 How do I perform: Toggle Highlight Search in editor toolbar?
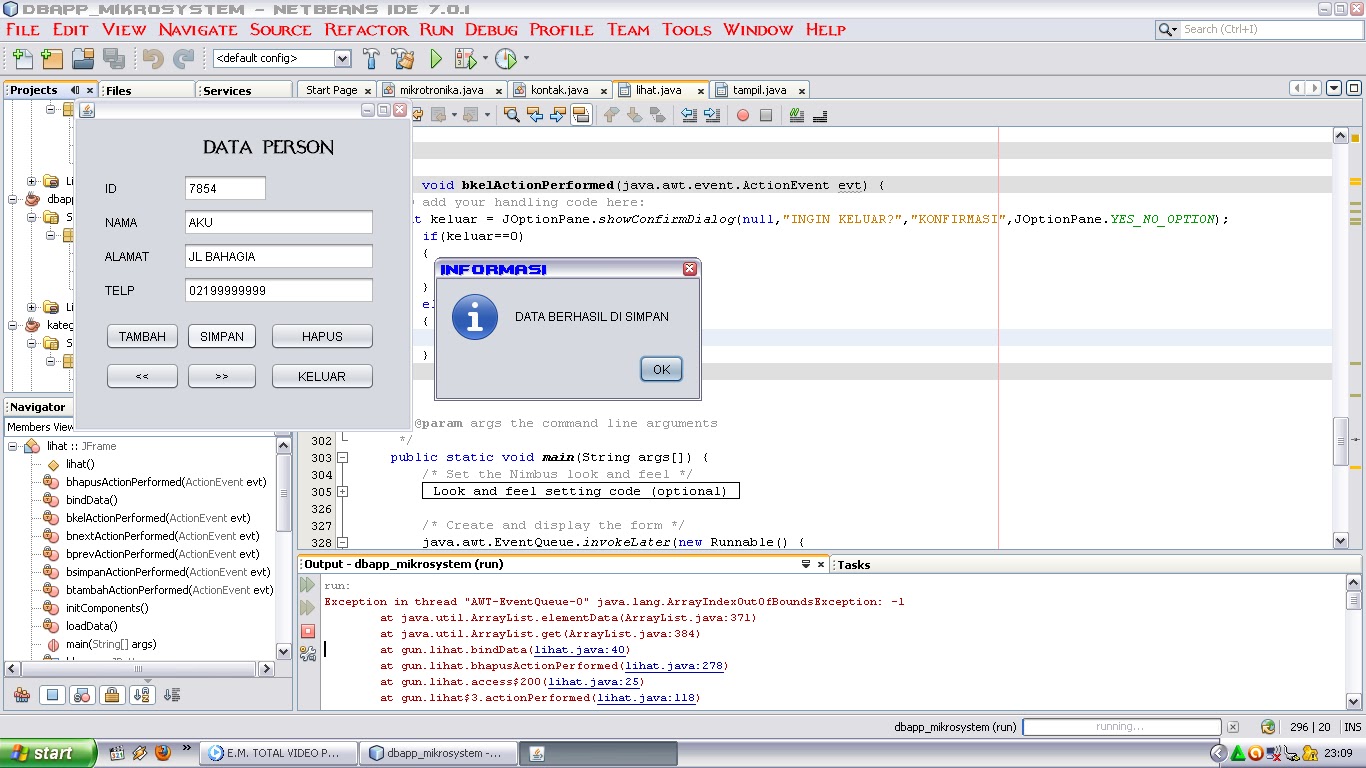[581, 115]
